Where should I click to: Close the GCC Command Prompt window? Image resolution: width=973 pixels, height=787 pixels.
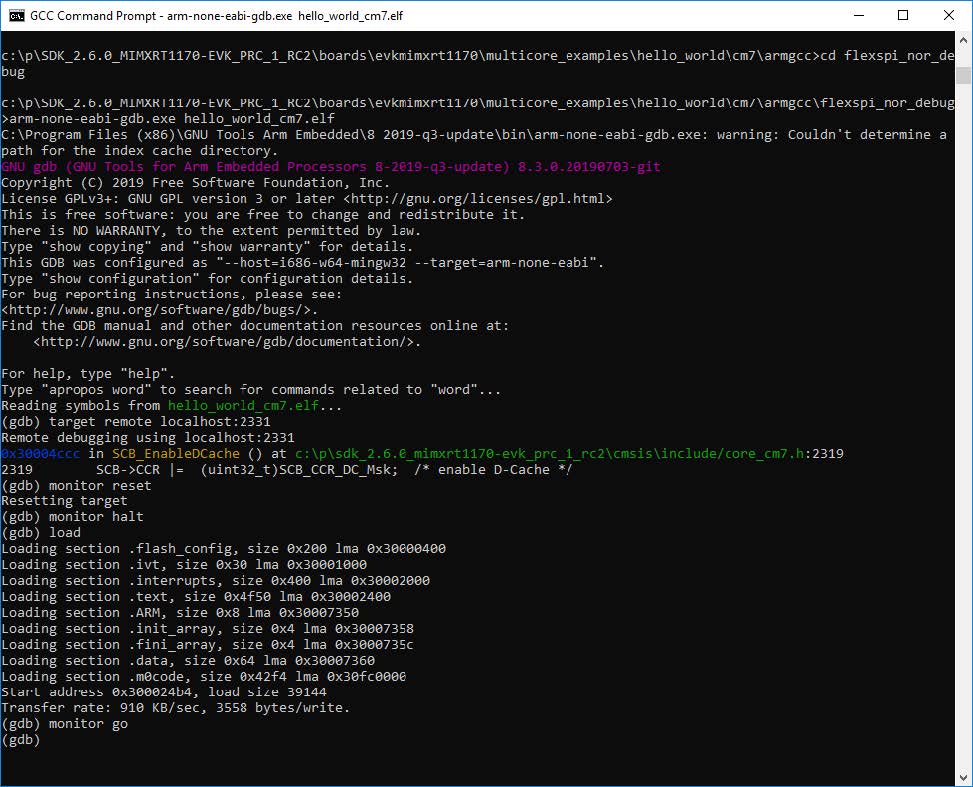coord(949,15)
